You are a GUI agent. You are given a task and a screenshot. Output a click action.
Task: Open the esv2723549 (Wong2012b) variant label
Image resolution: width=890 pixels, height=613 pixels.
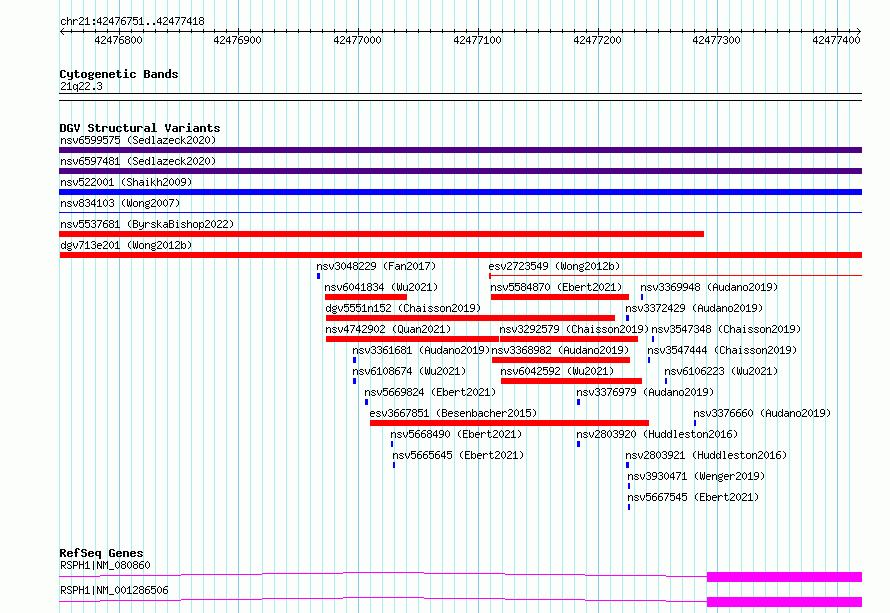(554, 266)
